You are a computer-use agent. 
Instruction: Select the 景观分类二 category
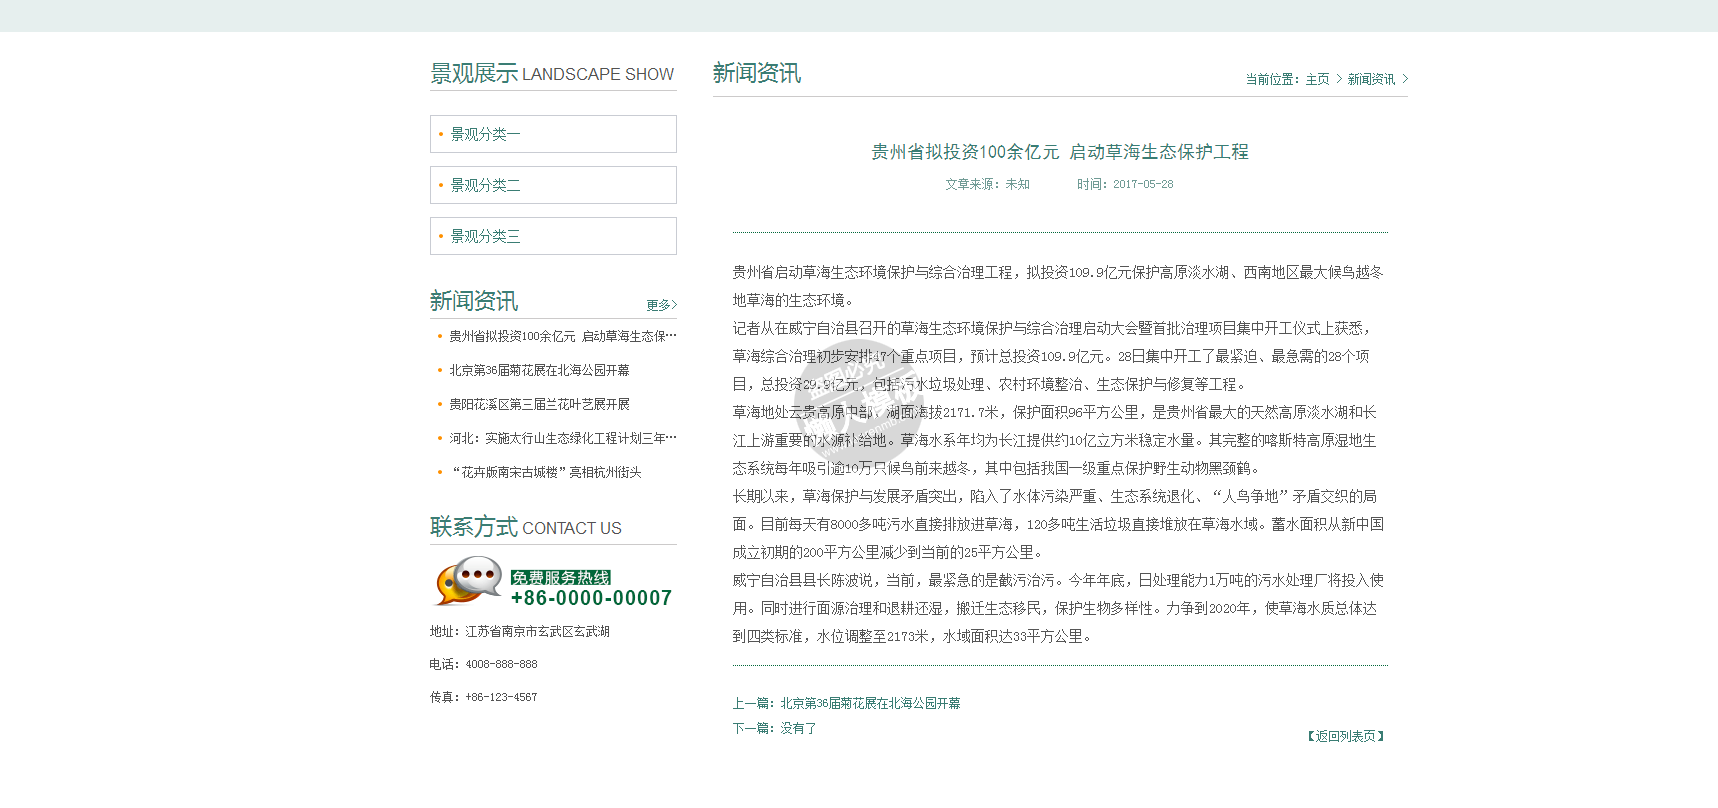click(x=485, y=185)
